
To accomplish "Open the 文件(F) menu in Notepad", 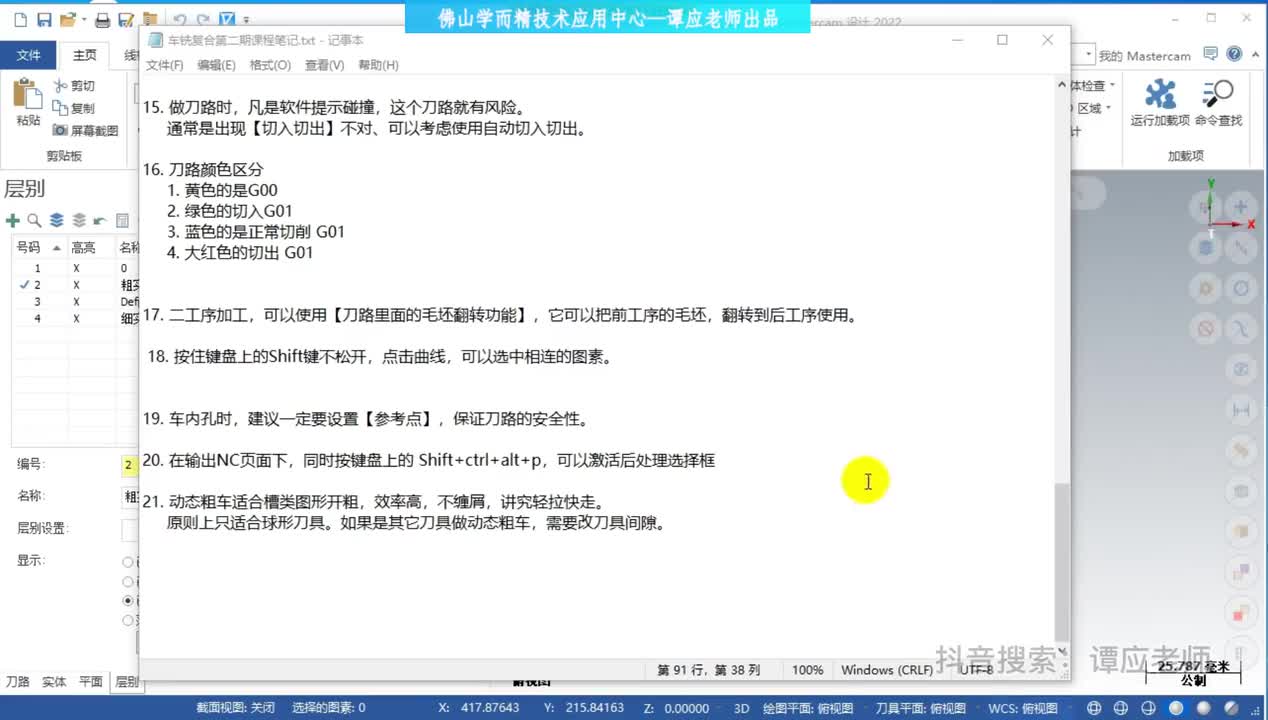I will pyautogui.click(x=165, y=65).
